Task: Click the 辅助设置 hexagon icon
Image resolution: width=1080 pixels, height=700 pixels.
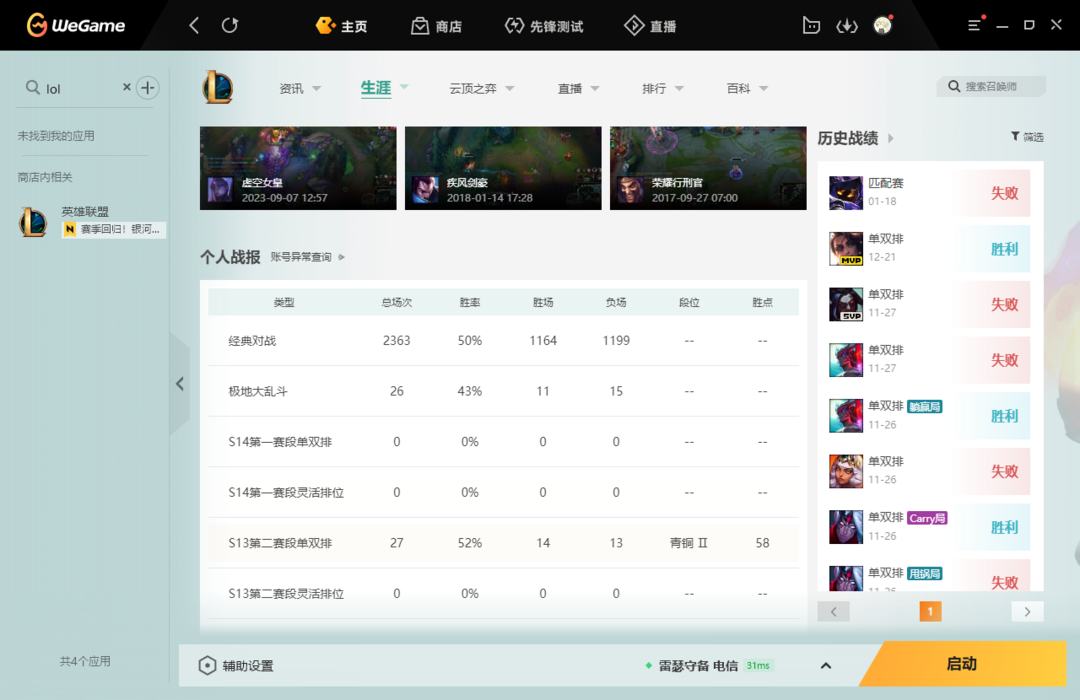Action: coord(207,666)
